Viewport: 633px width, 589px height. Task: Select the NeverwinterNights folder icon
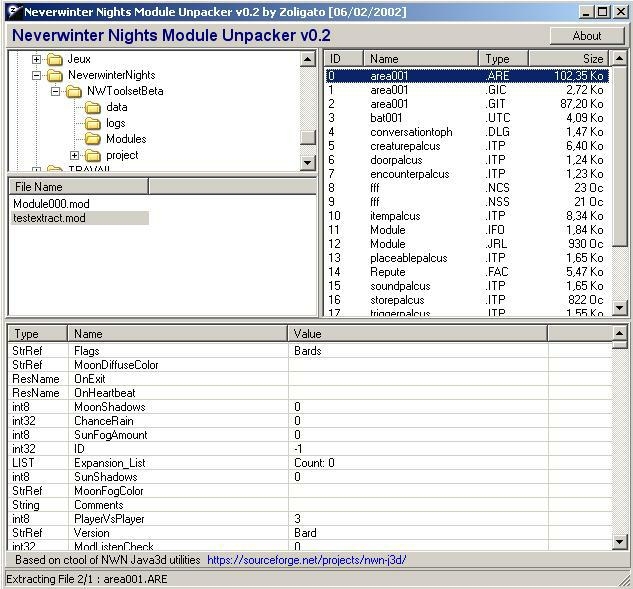click(x=54, y=75)
